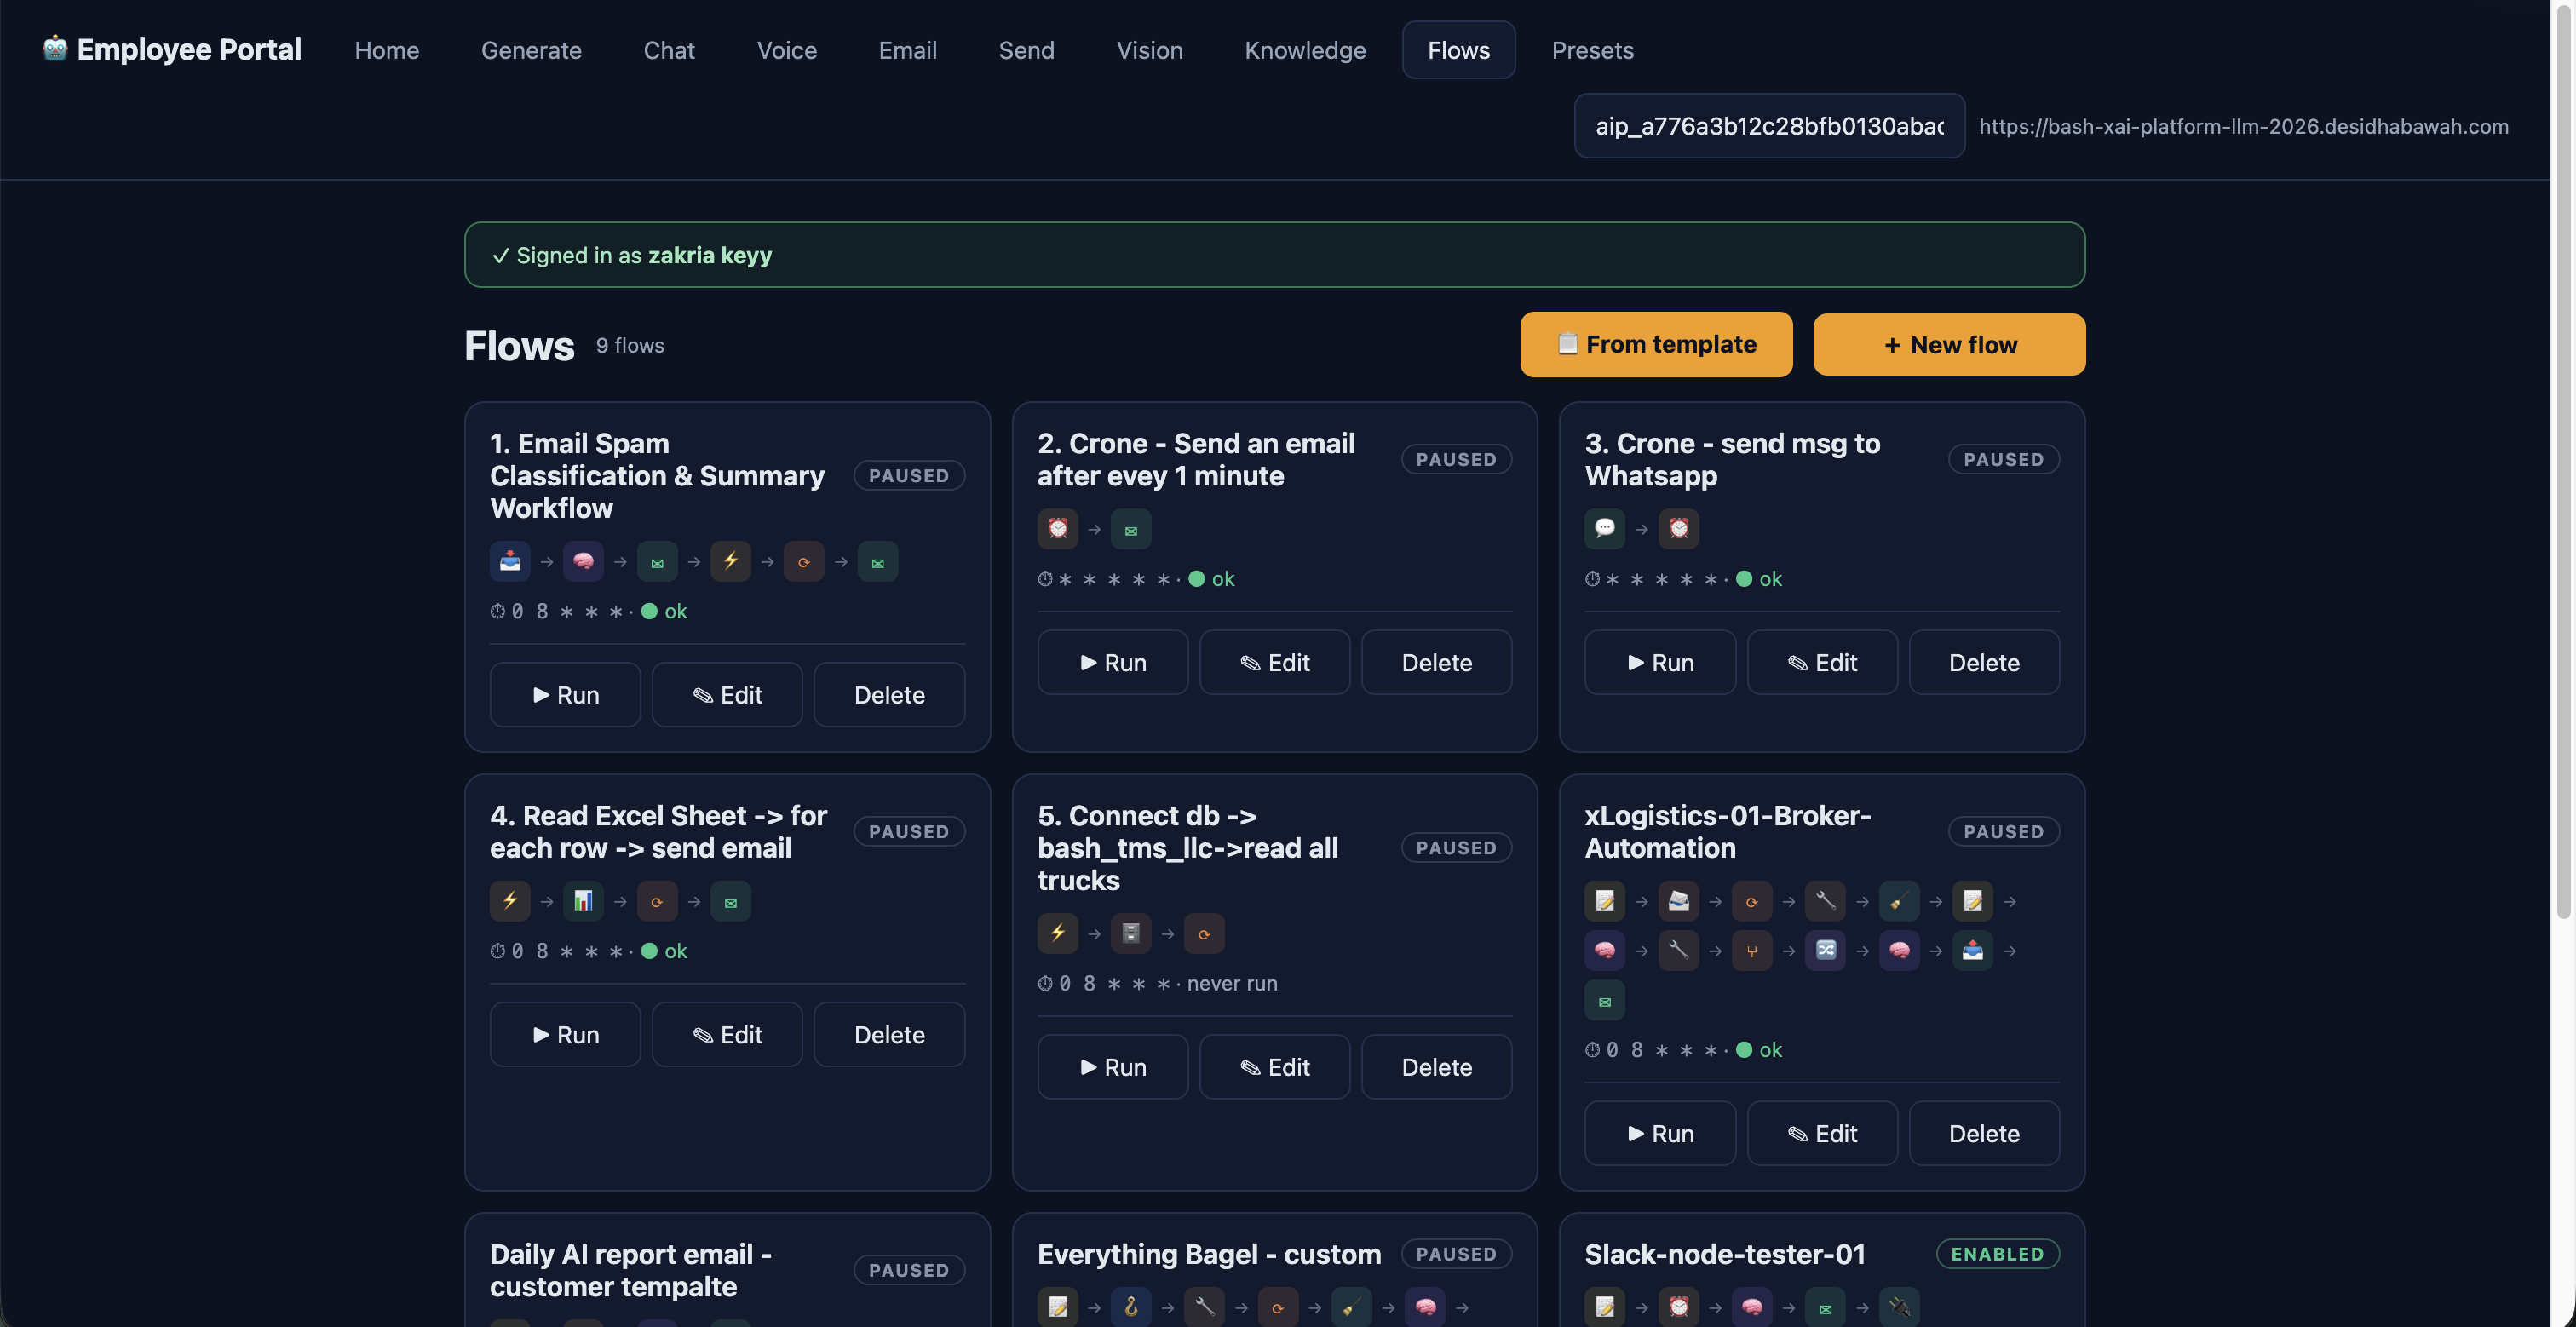The image size is (2576, 1327).
Task: Click the page vertical scrollbar
Action: [2565, 460]
